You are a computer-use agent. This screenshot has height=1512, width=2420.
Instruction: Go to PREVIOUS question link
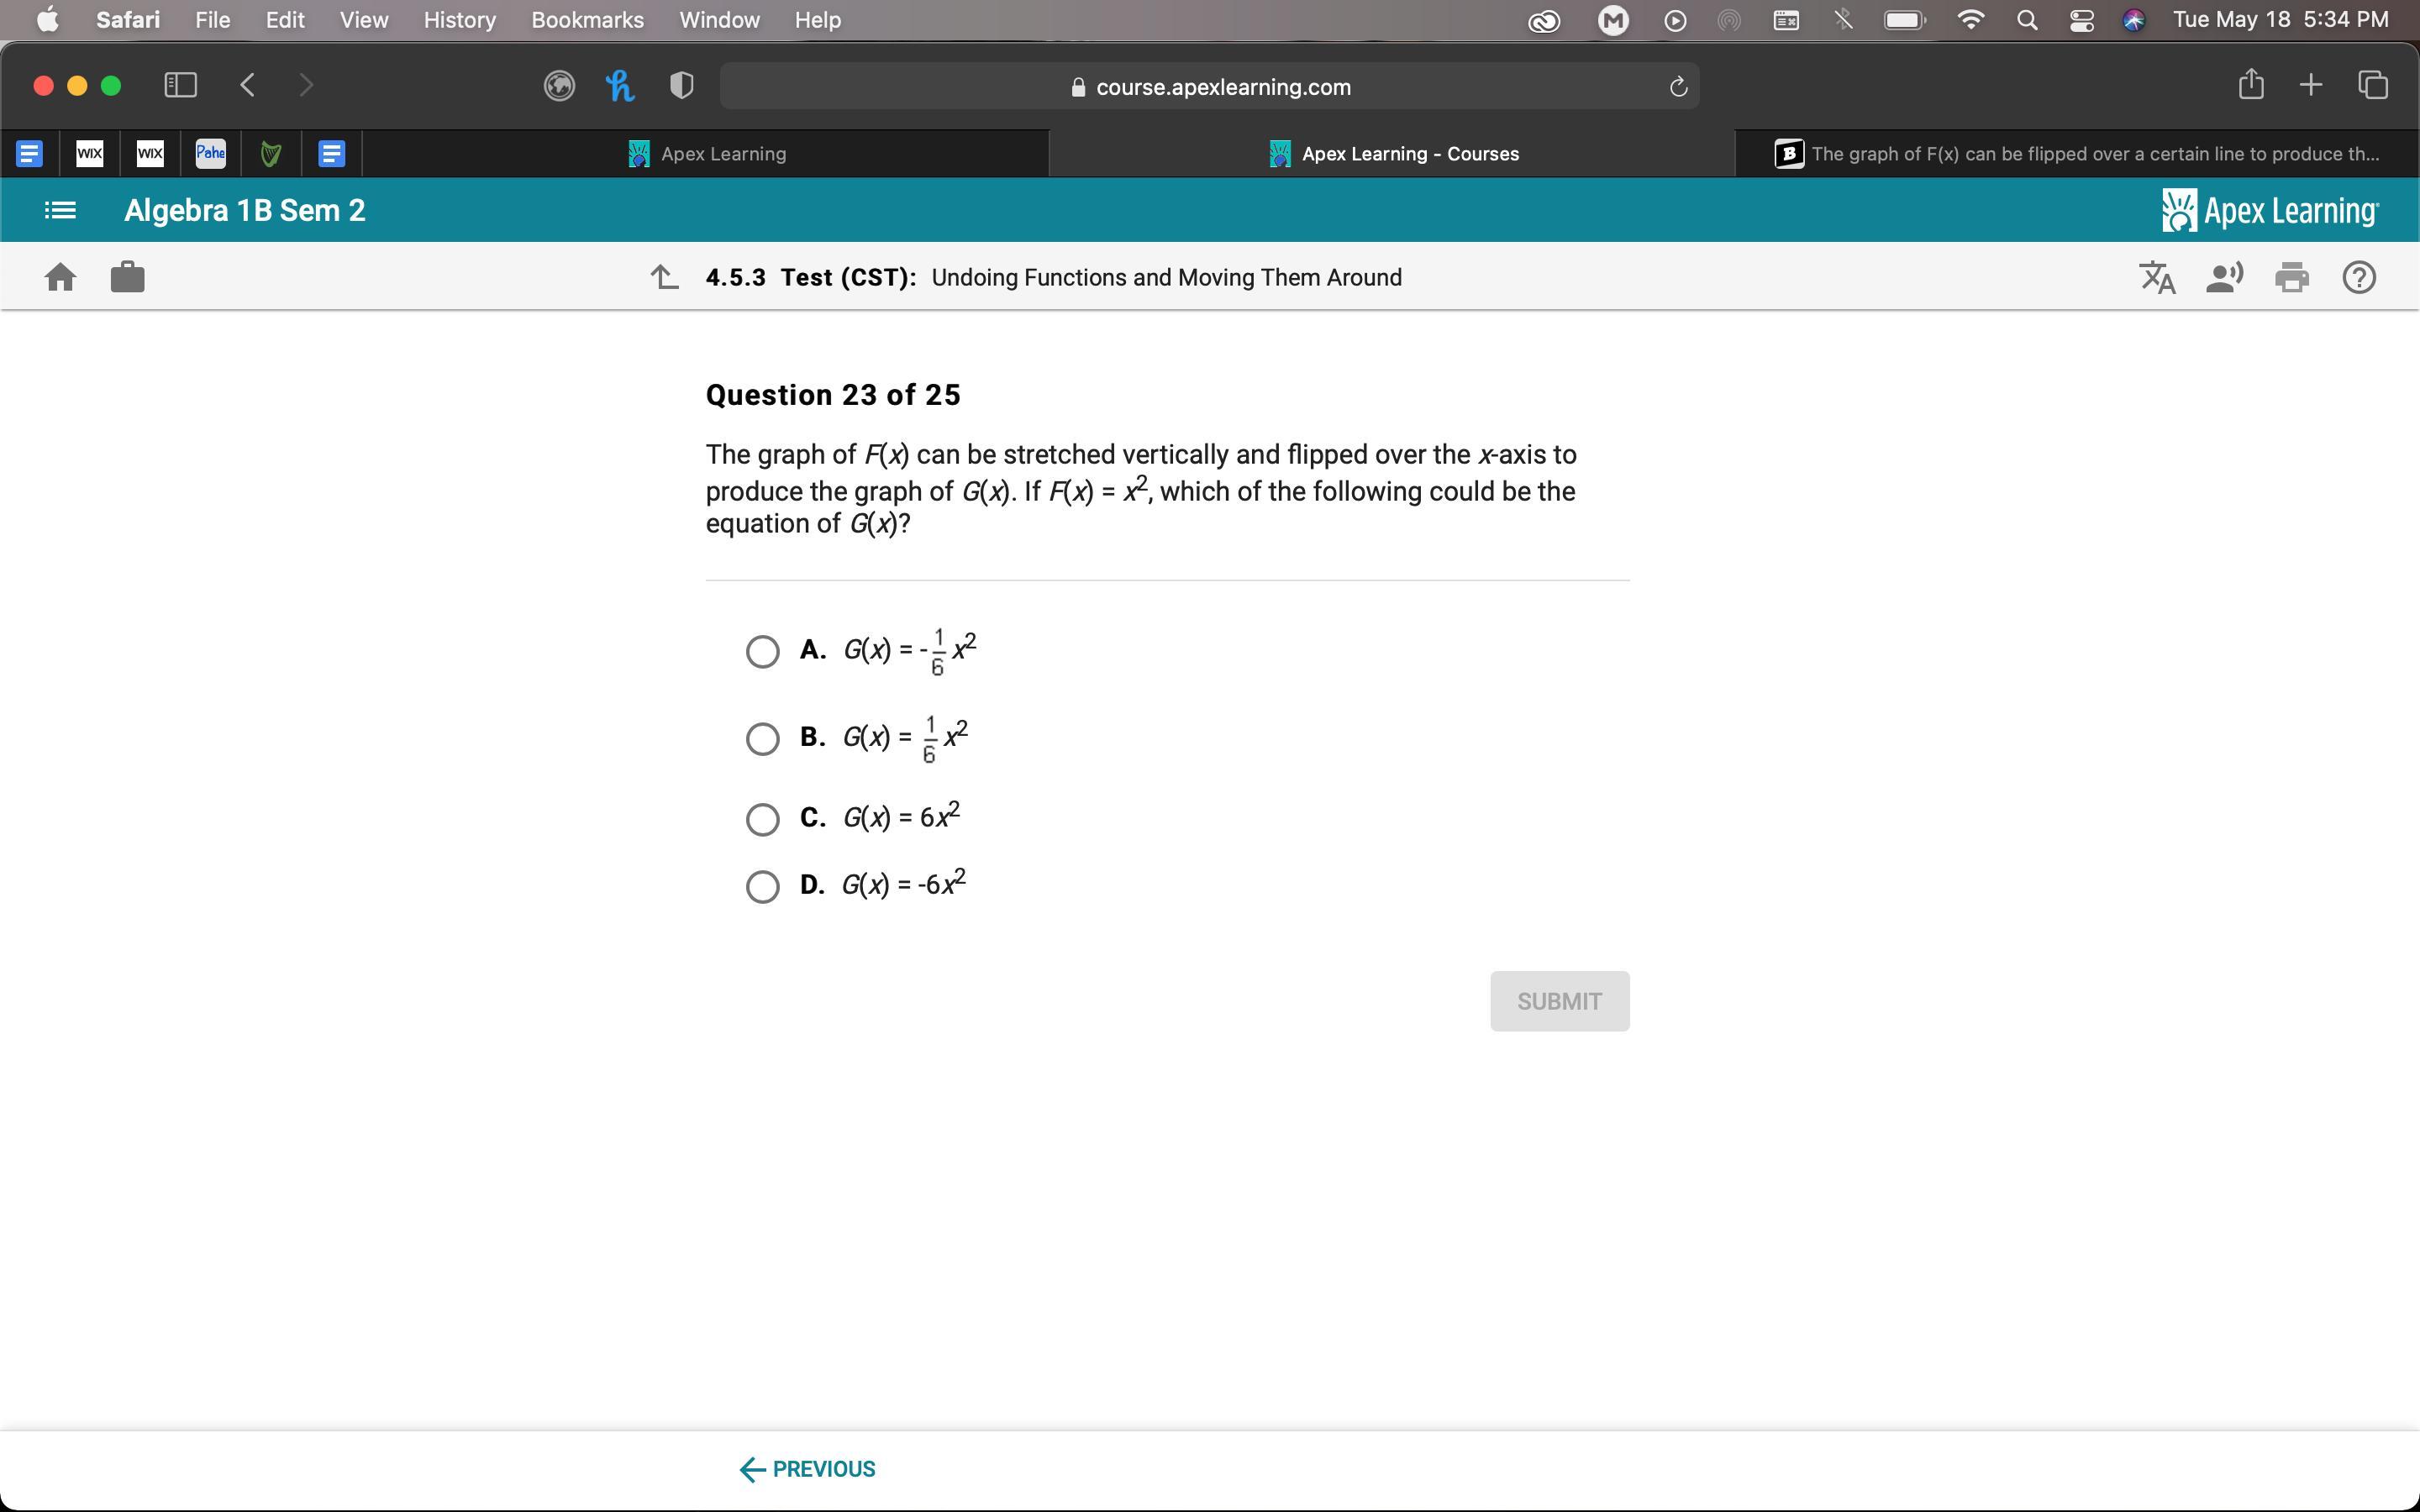pos(808,1469)
